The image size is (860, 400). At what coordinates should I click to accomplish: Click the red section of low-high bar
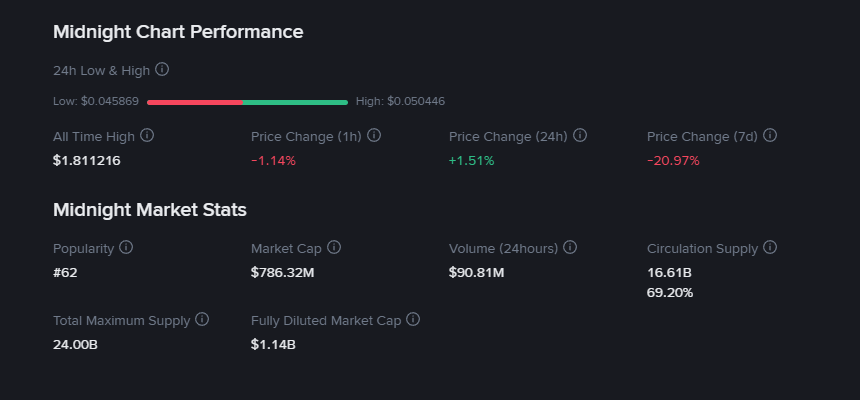(x=194, y=102)
